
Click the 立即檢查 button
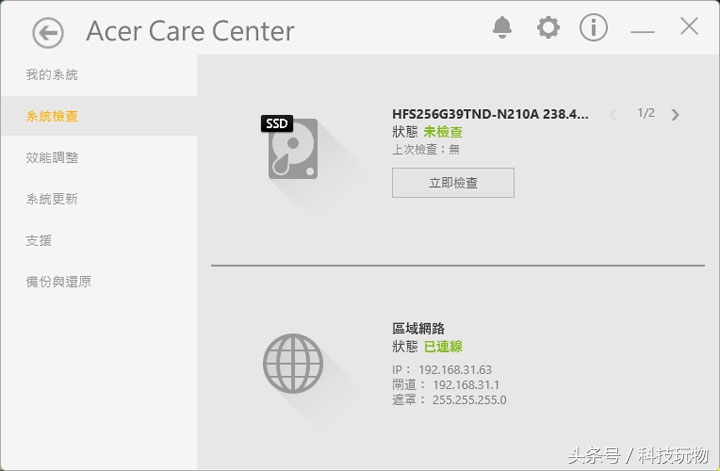click(453, 183)
